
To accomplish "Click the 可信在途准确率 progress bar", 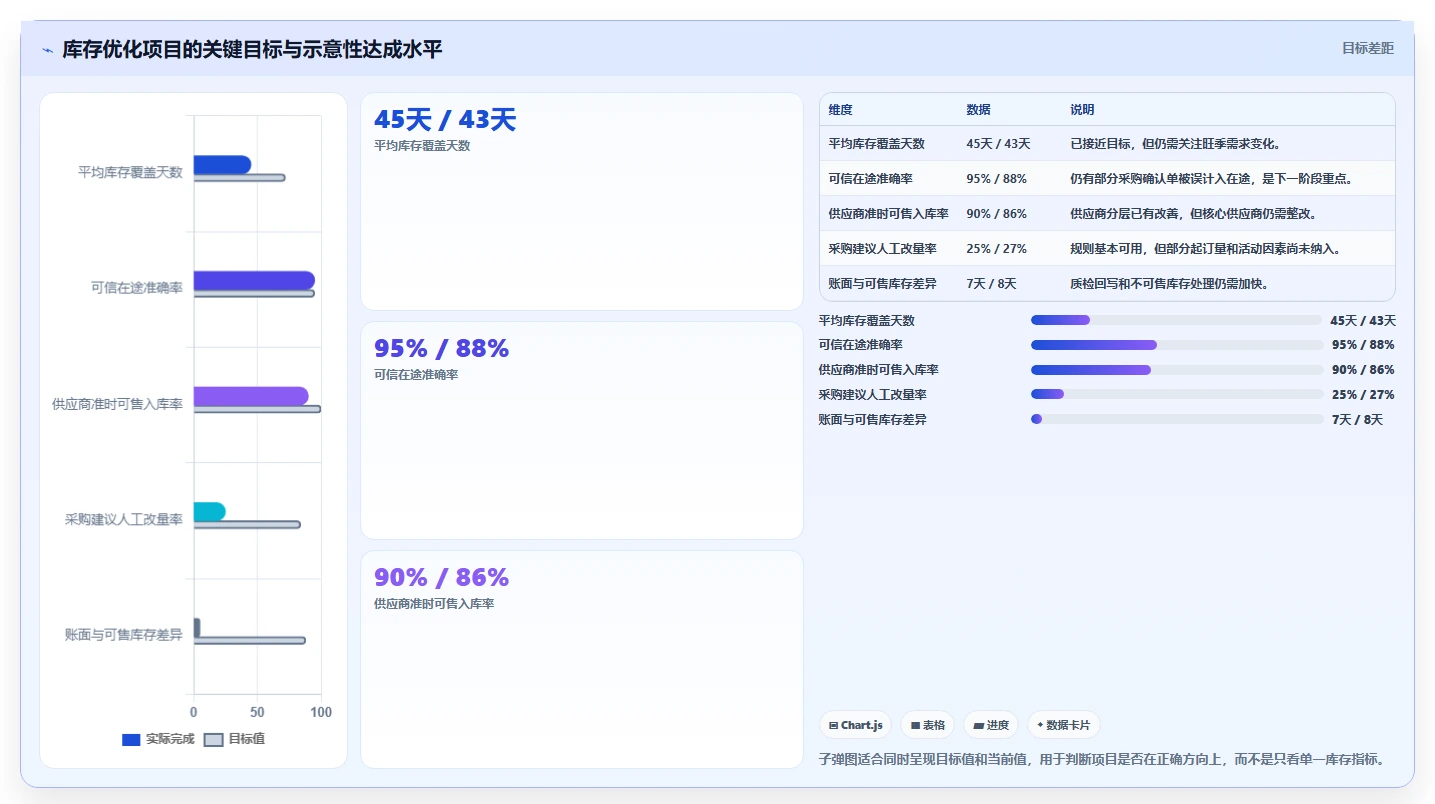I will [x=1177, y=345].
